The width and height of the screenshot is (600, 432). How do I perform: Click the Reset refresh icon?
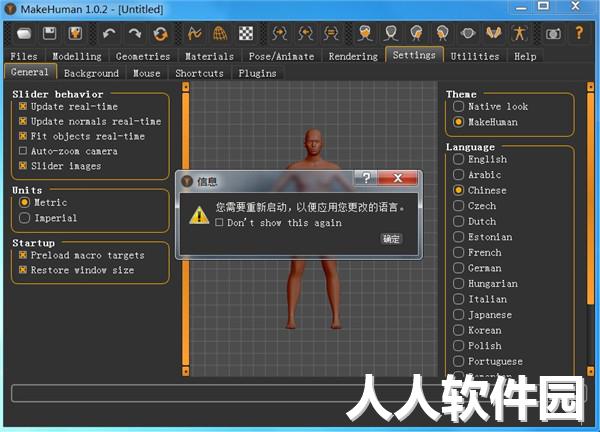(160, 34)
